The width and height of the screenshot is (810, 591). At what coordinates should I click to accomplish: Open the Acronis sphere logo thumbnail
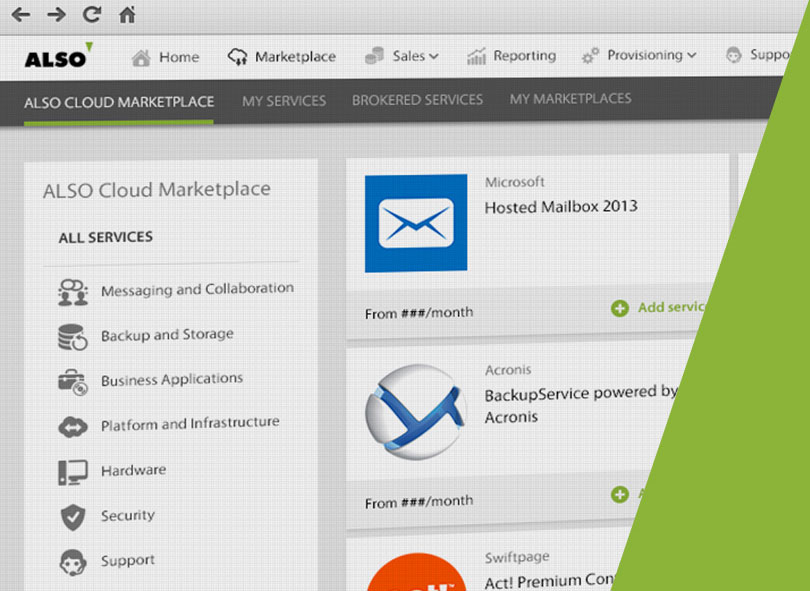click(415, 412)
